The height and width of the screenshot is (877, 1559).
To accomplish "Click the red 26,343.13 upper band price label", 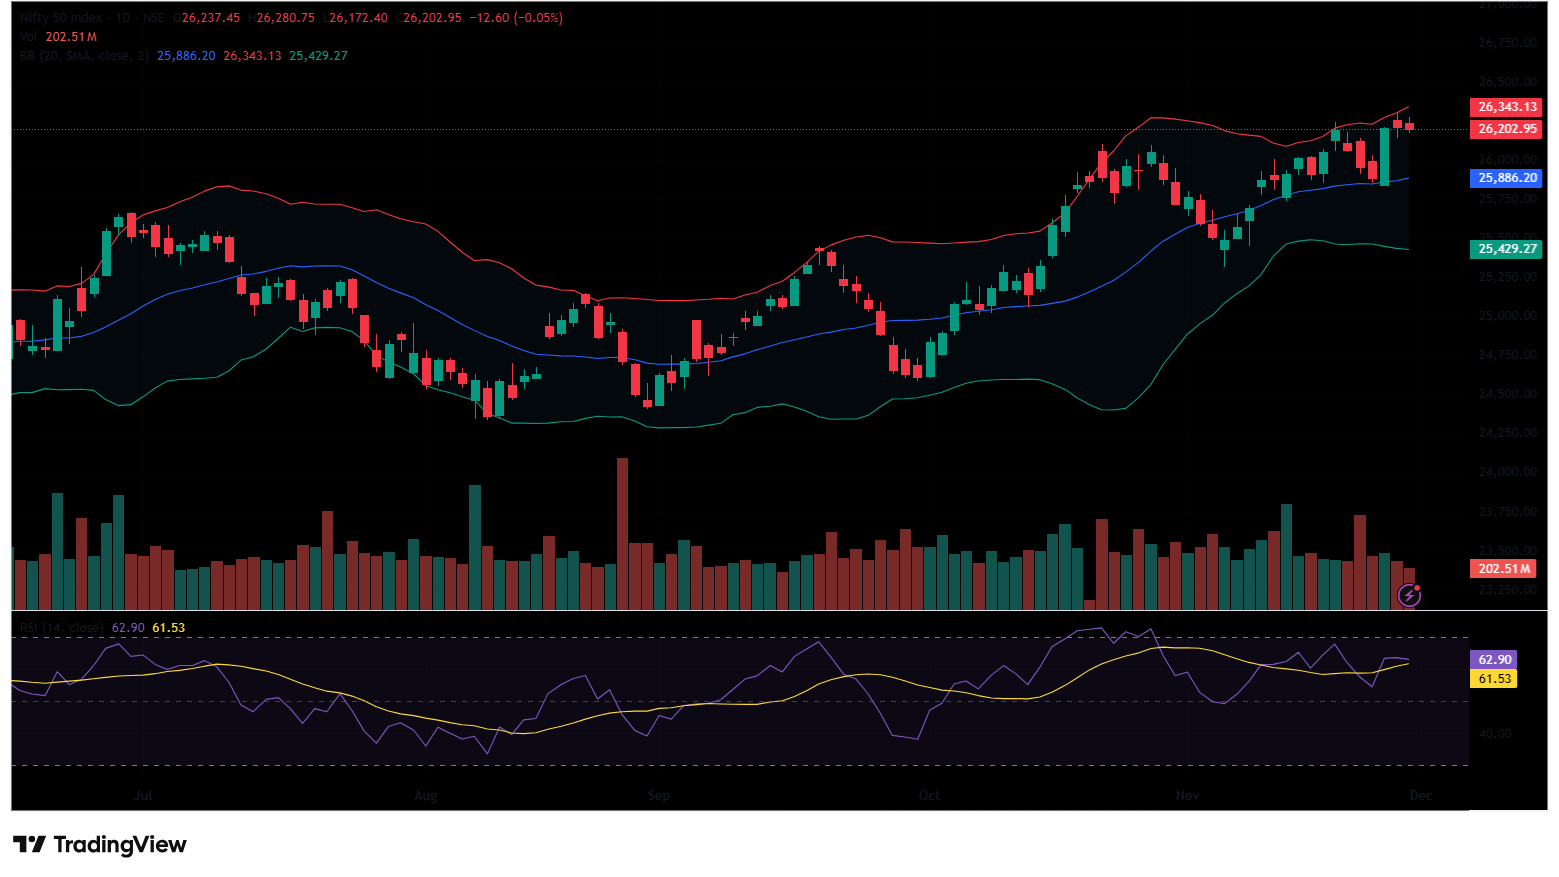I will pyautogui.click(x=1506, y=107).
